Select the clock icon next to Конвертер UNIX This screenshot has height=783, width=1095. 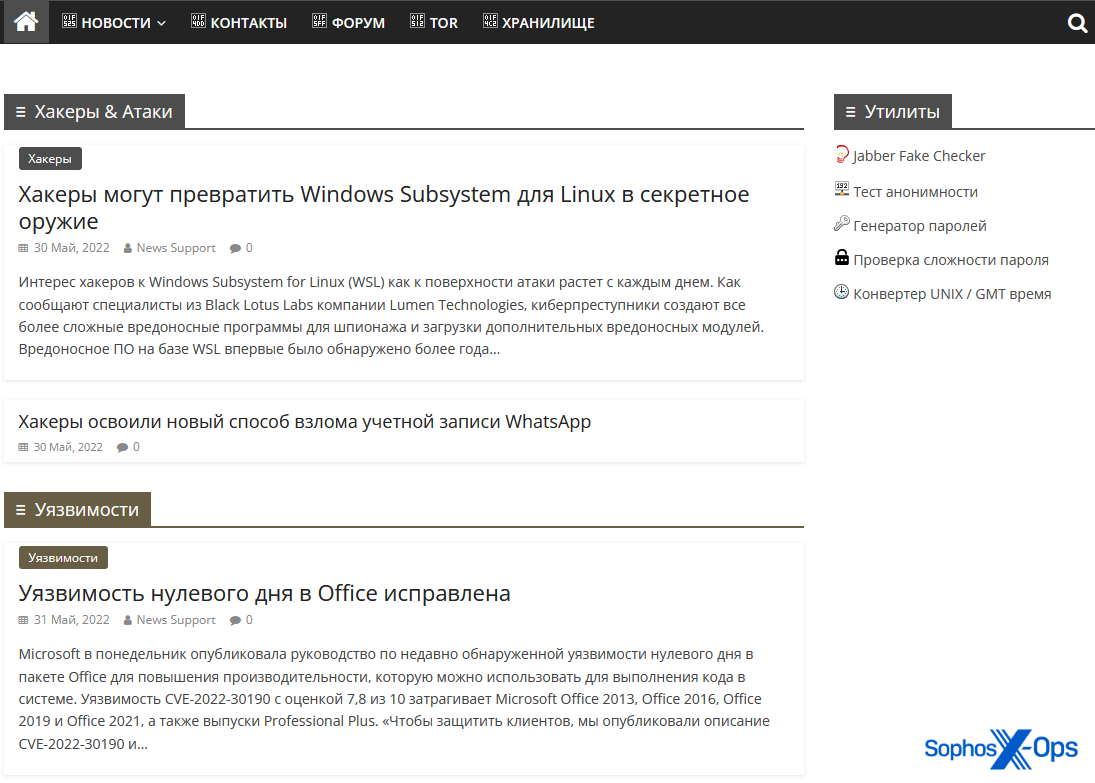tap(840, 292)
